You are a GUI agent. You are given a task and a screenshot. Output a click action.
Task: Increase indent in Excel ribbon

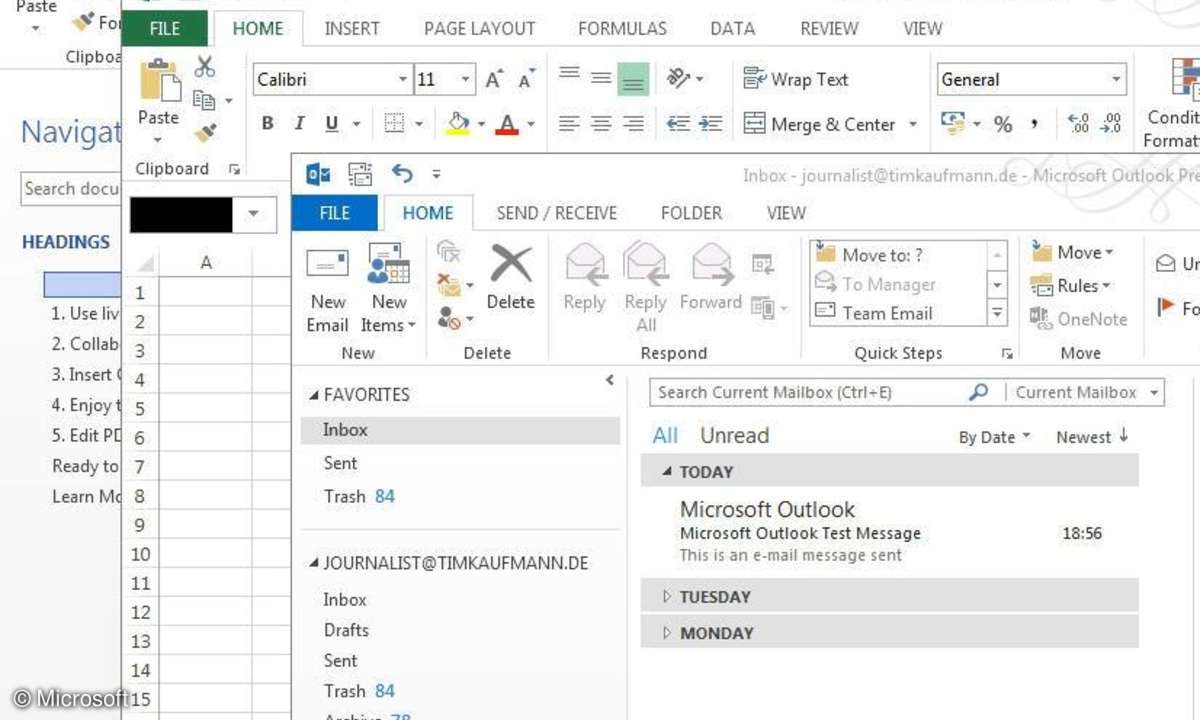point(710,124)
